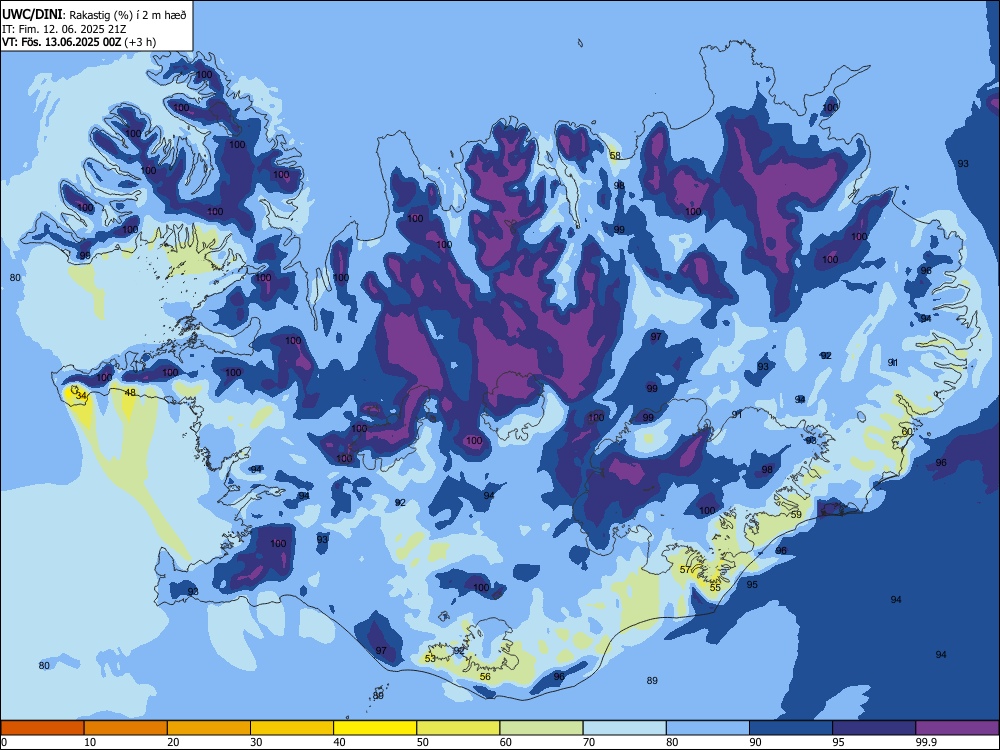Screen dimensions: 1000x750
Task: Click the 'UWC/DINI' title text
Action: pyautogui.click(x=32, y=14)
